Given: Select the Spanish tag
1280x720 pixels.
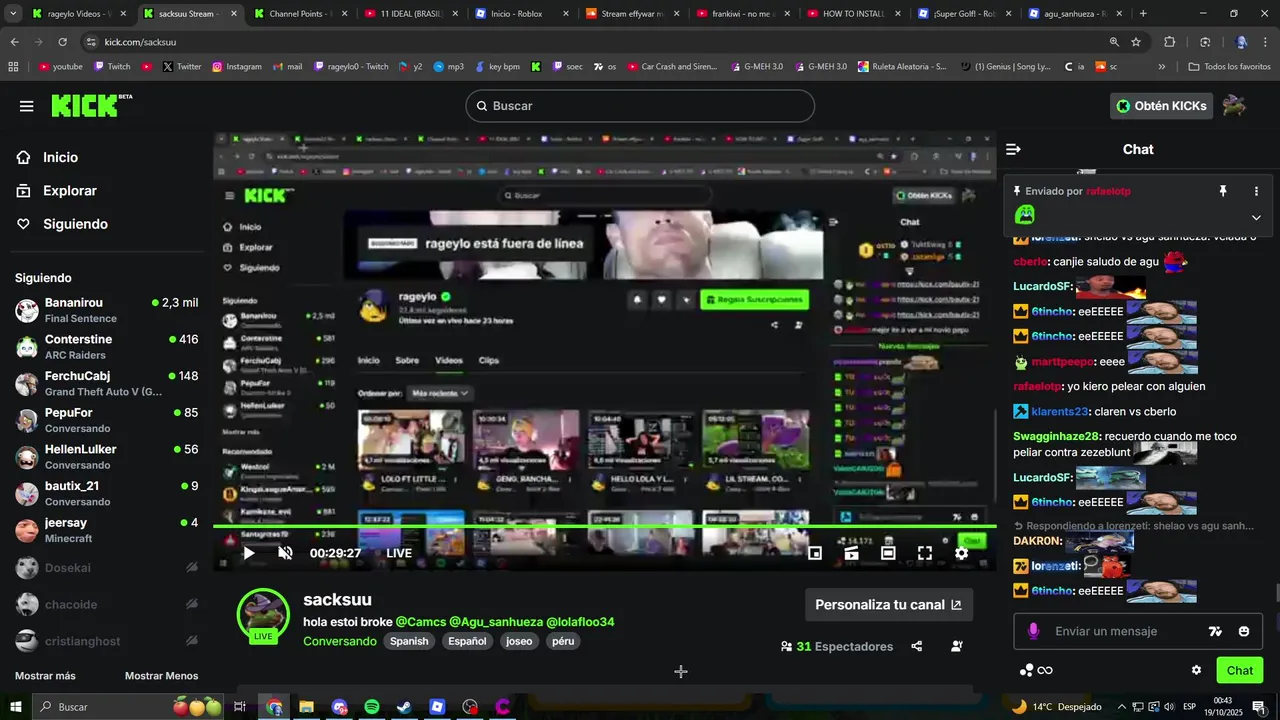Looking at the screenshot, I should click(x=409, y=641).
